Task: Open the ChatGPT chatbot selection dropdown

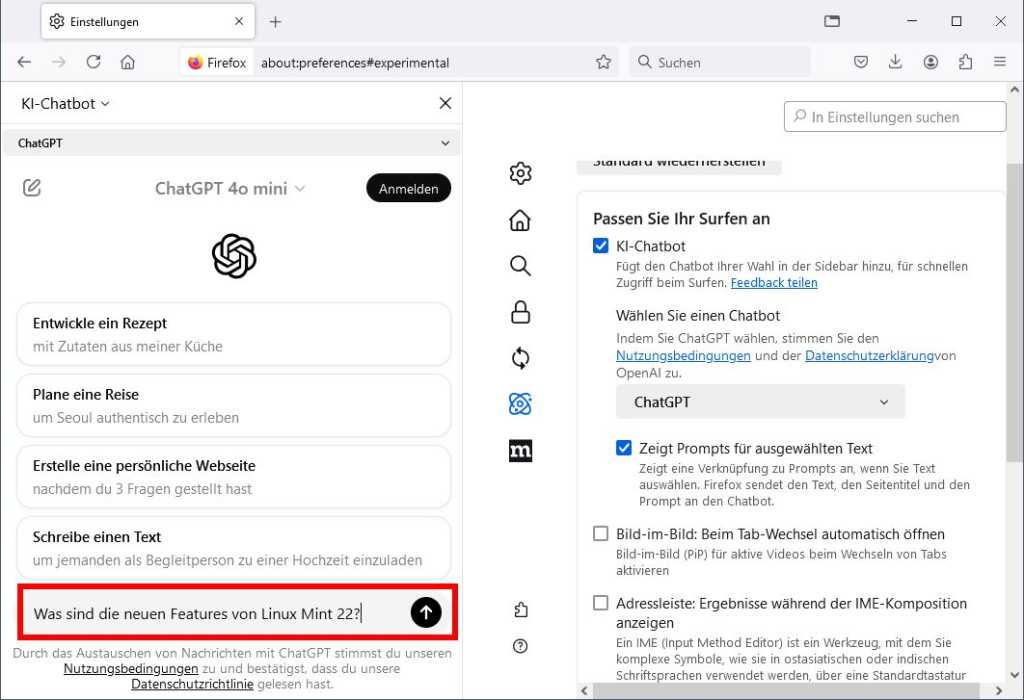Action: (x=760, y=402)
